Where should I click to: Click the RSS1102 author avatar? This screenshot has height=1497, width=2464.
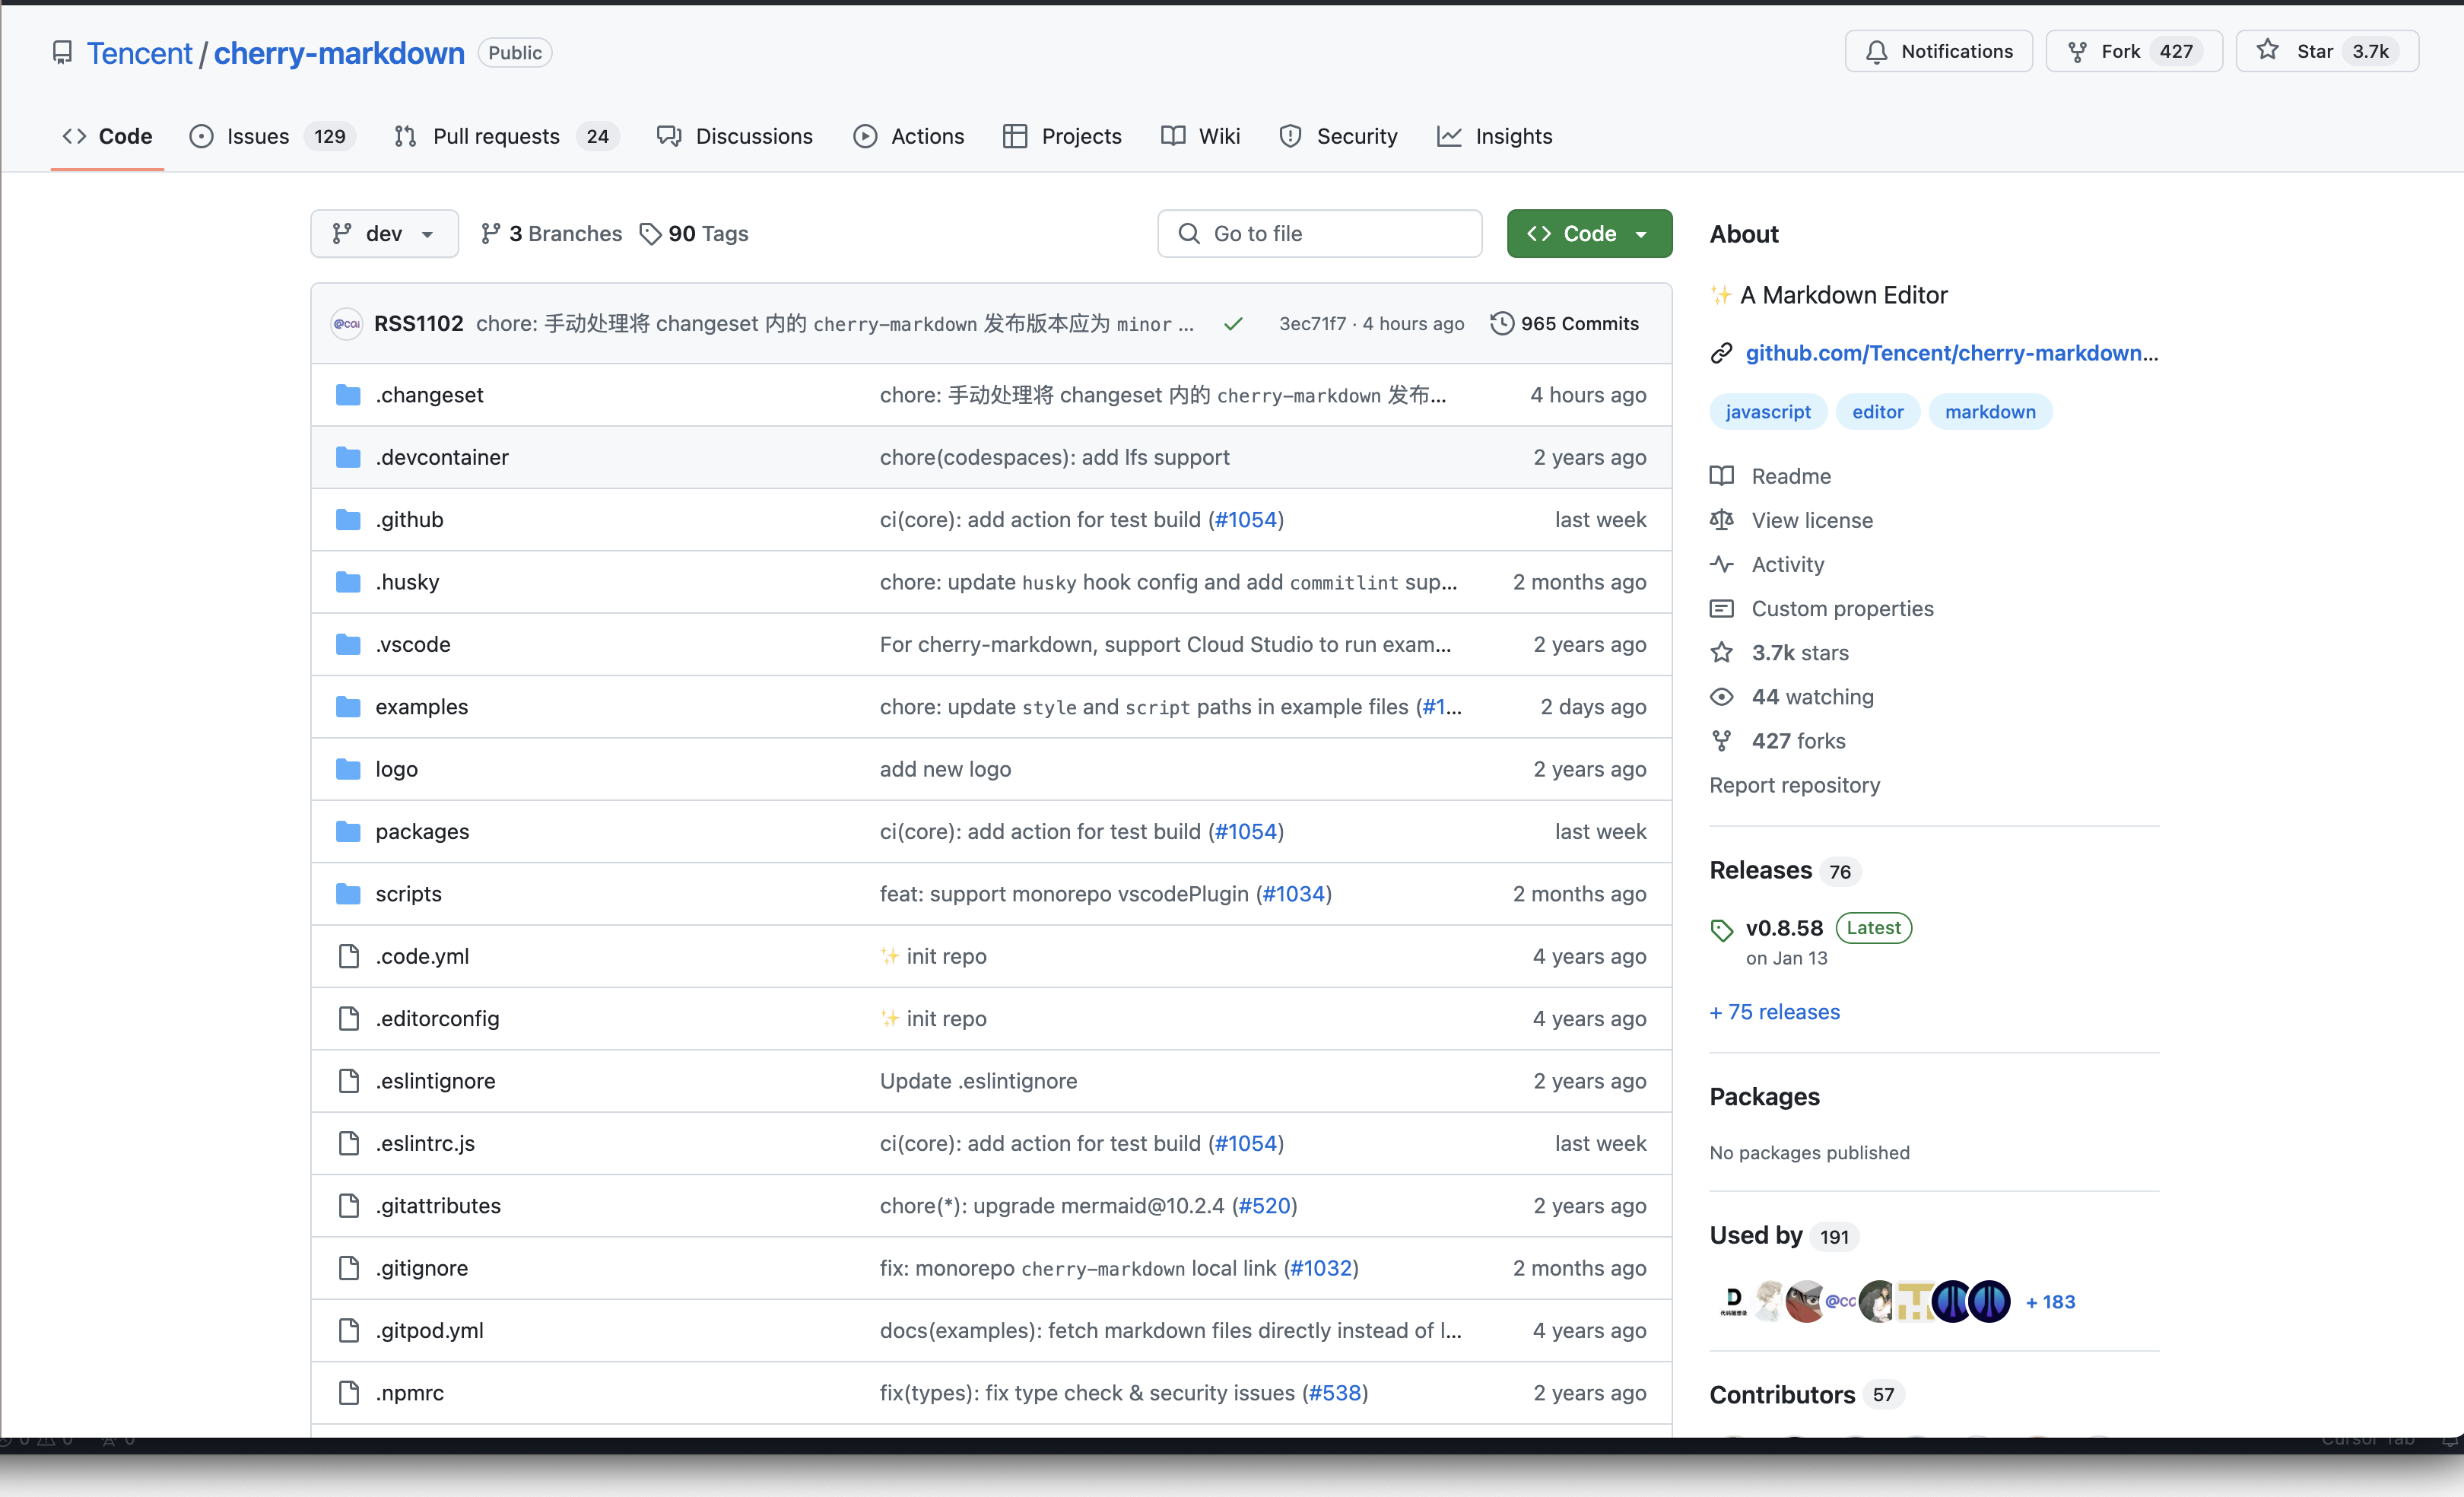click(347, 324)
